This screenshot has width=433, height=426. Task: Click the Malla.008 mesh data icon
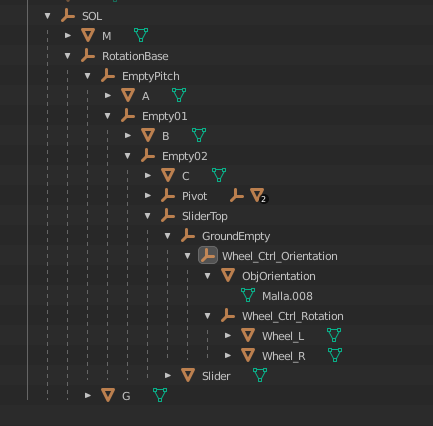(x=248, y=295)
